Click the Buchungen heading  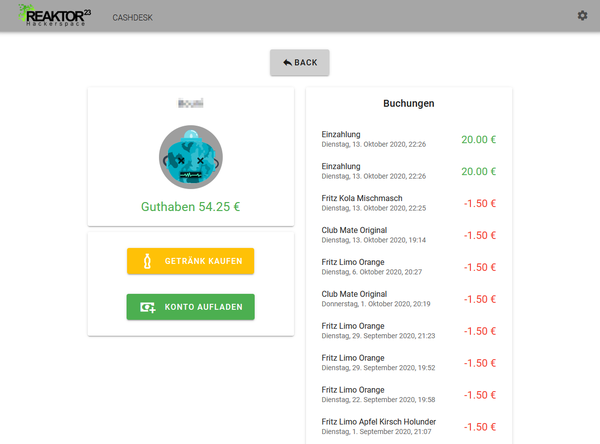409,103
